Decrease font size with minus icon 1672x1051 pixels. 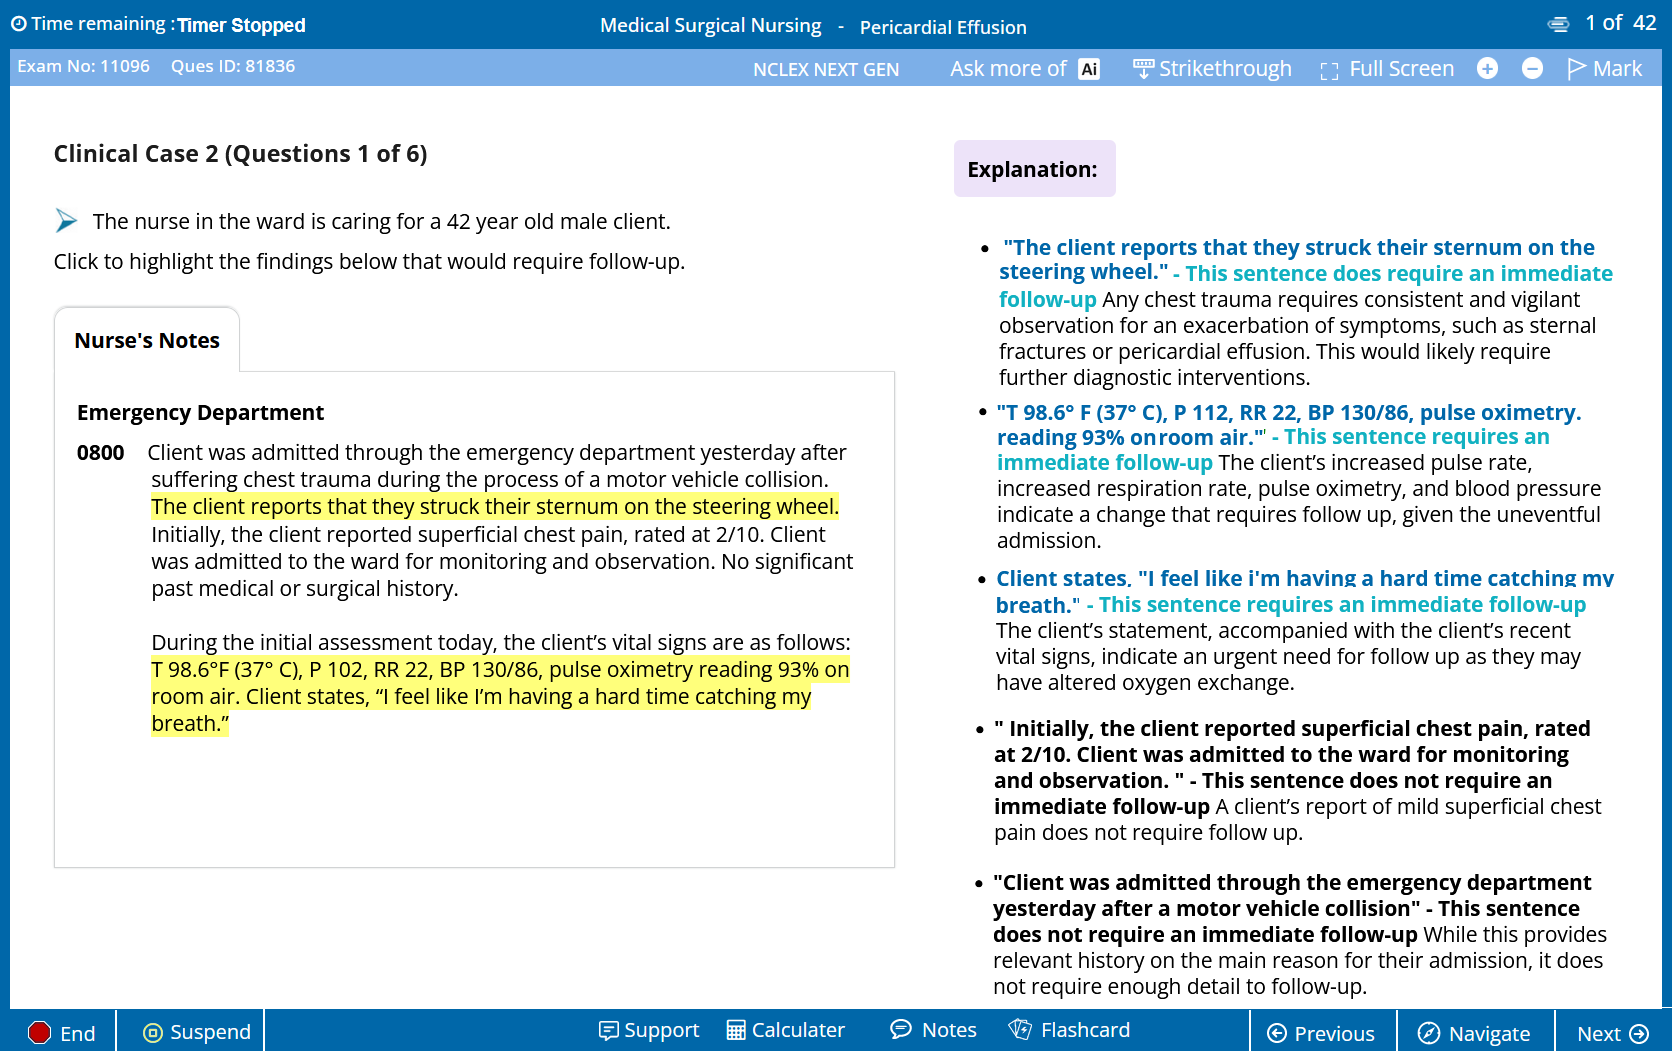[1532, 68]
